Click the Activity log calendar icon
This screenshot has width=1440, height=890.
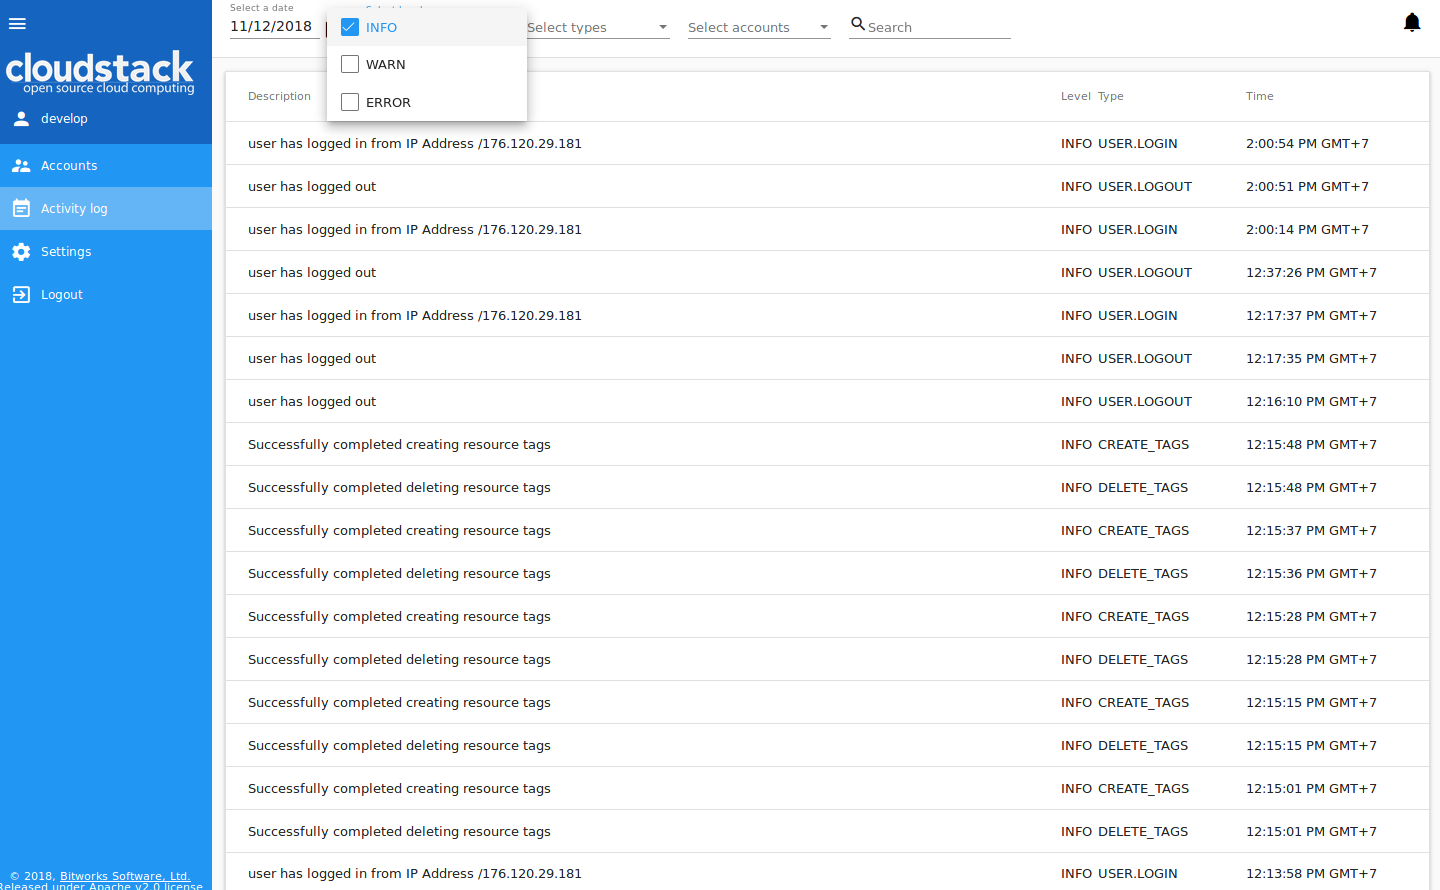(x=21, y=209)
